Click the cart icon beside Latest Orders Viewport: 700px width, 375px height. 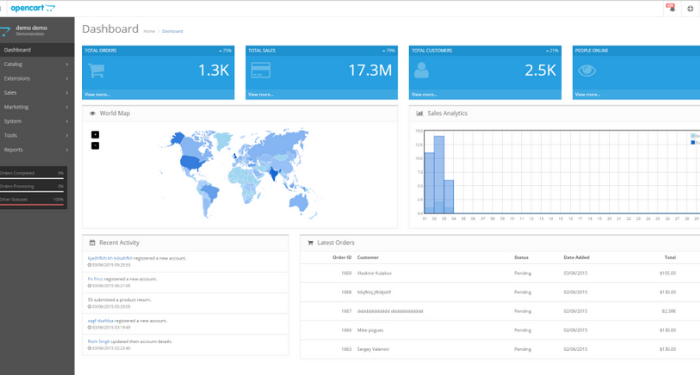click(310, 242)
